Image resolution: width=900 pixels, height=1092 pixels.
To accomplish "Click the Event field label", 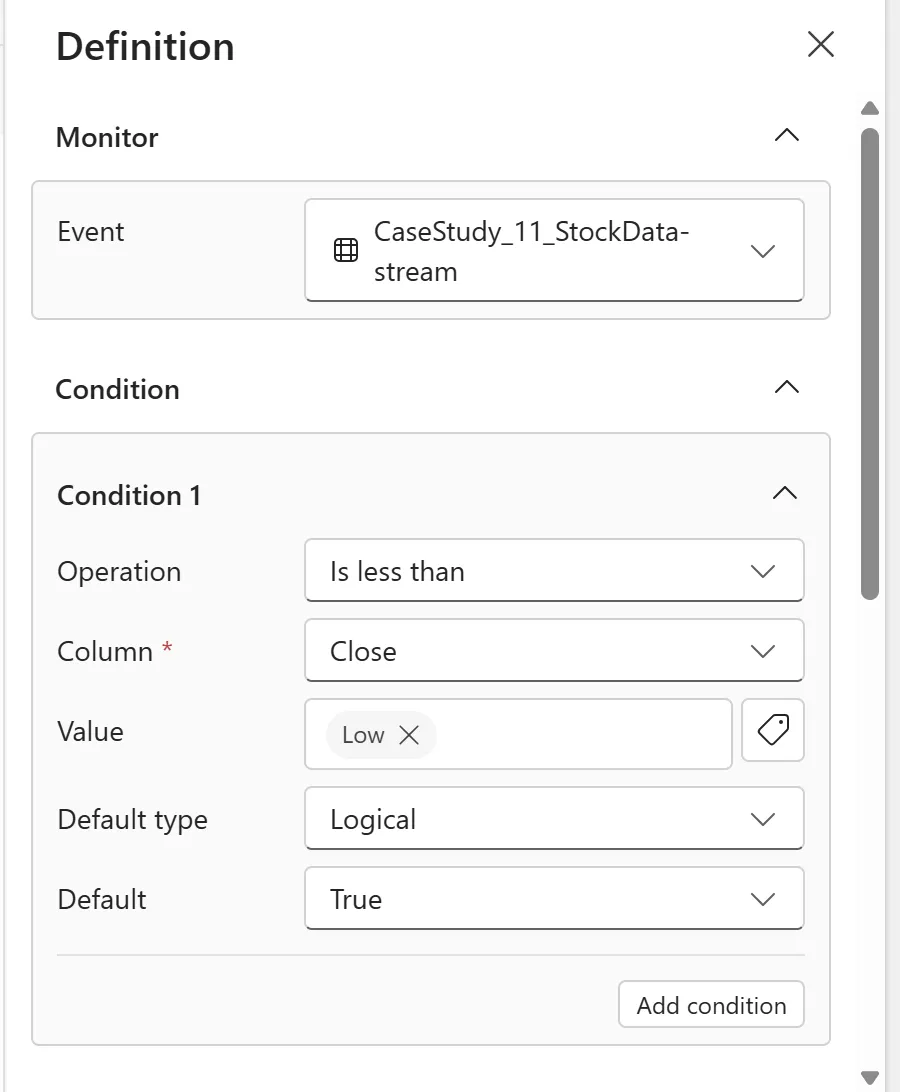I will pyautogui.click(x=91, y=231).
